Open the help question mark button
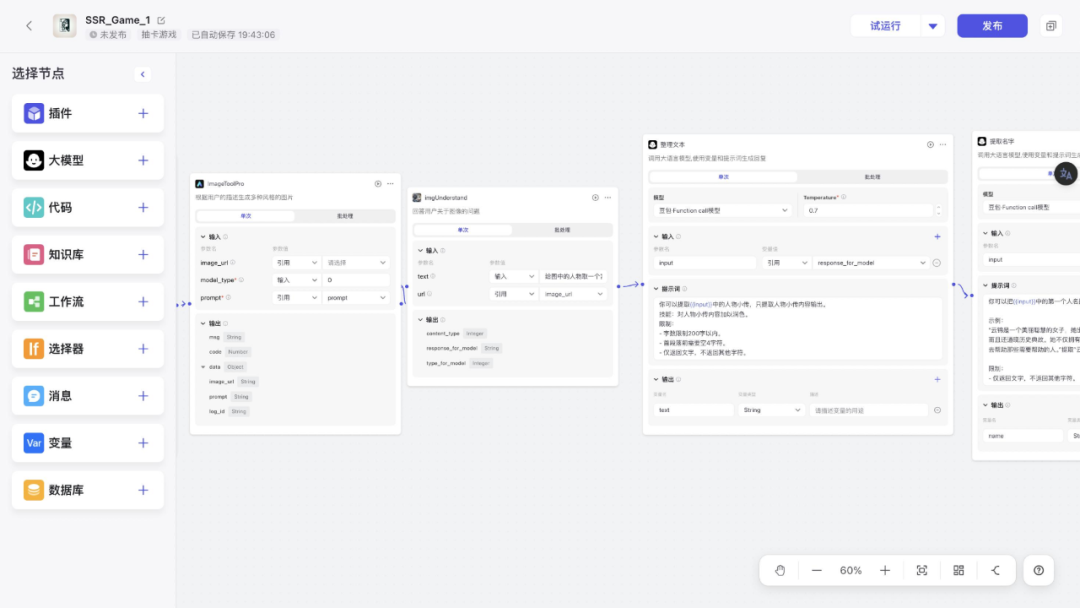Screen dimensions: 1080x608 (1038, 570)
